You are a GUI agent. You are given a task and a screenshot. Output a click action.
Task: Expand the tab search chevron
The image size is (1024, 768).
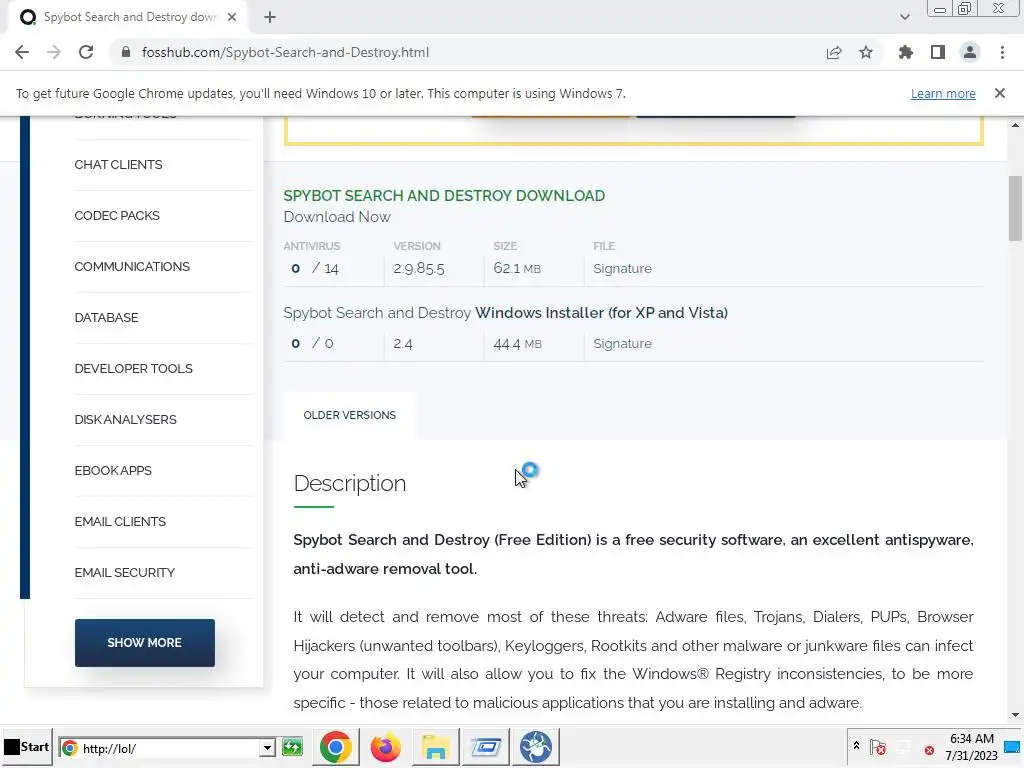(904, 17)
